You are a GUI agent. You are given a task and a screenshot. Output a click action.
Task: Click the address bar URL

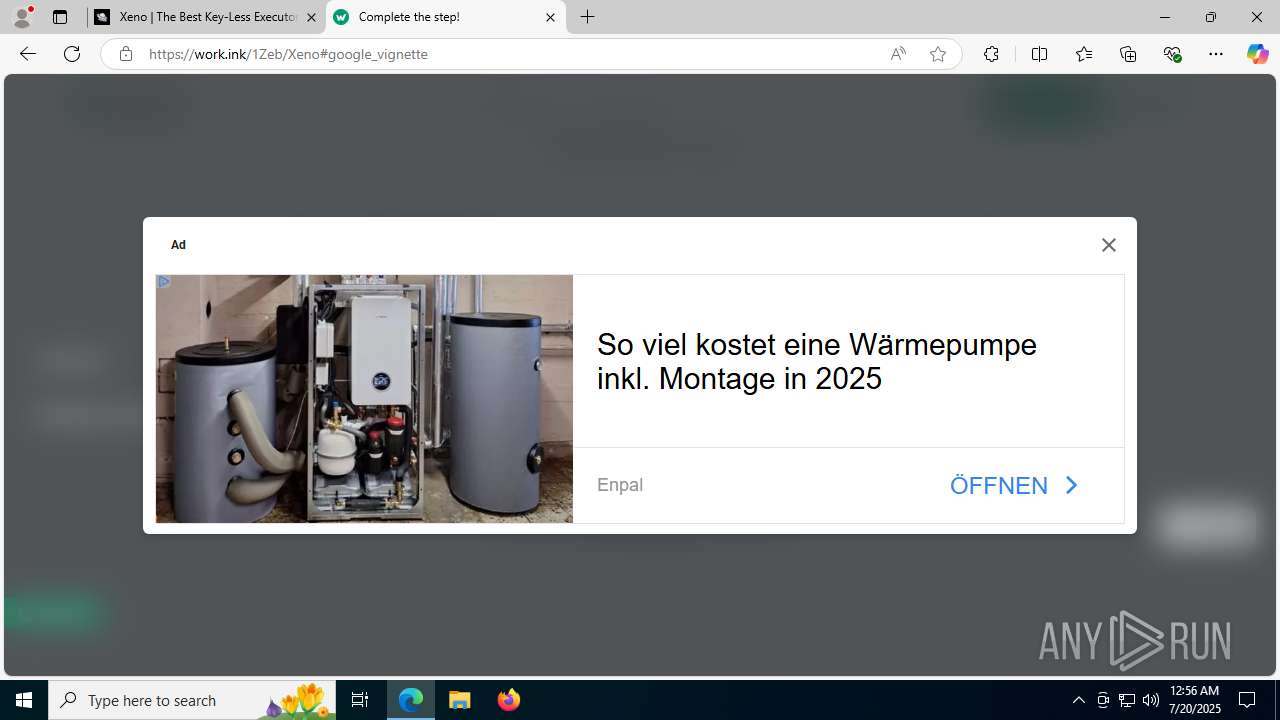tap(288, 54)
